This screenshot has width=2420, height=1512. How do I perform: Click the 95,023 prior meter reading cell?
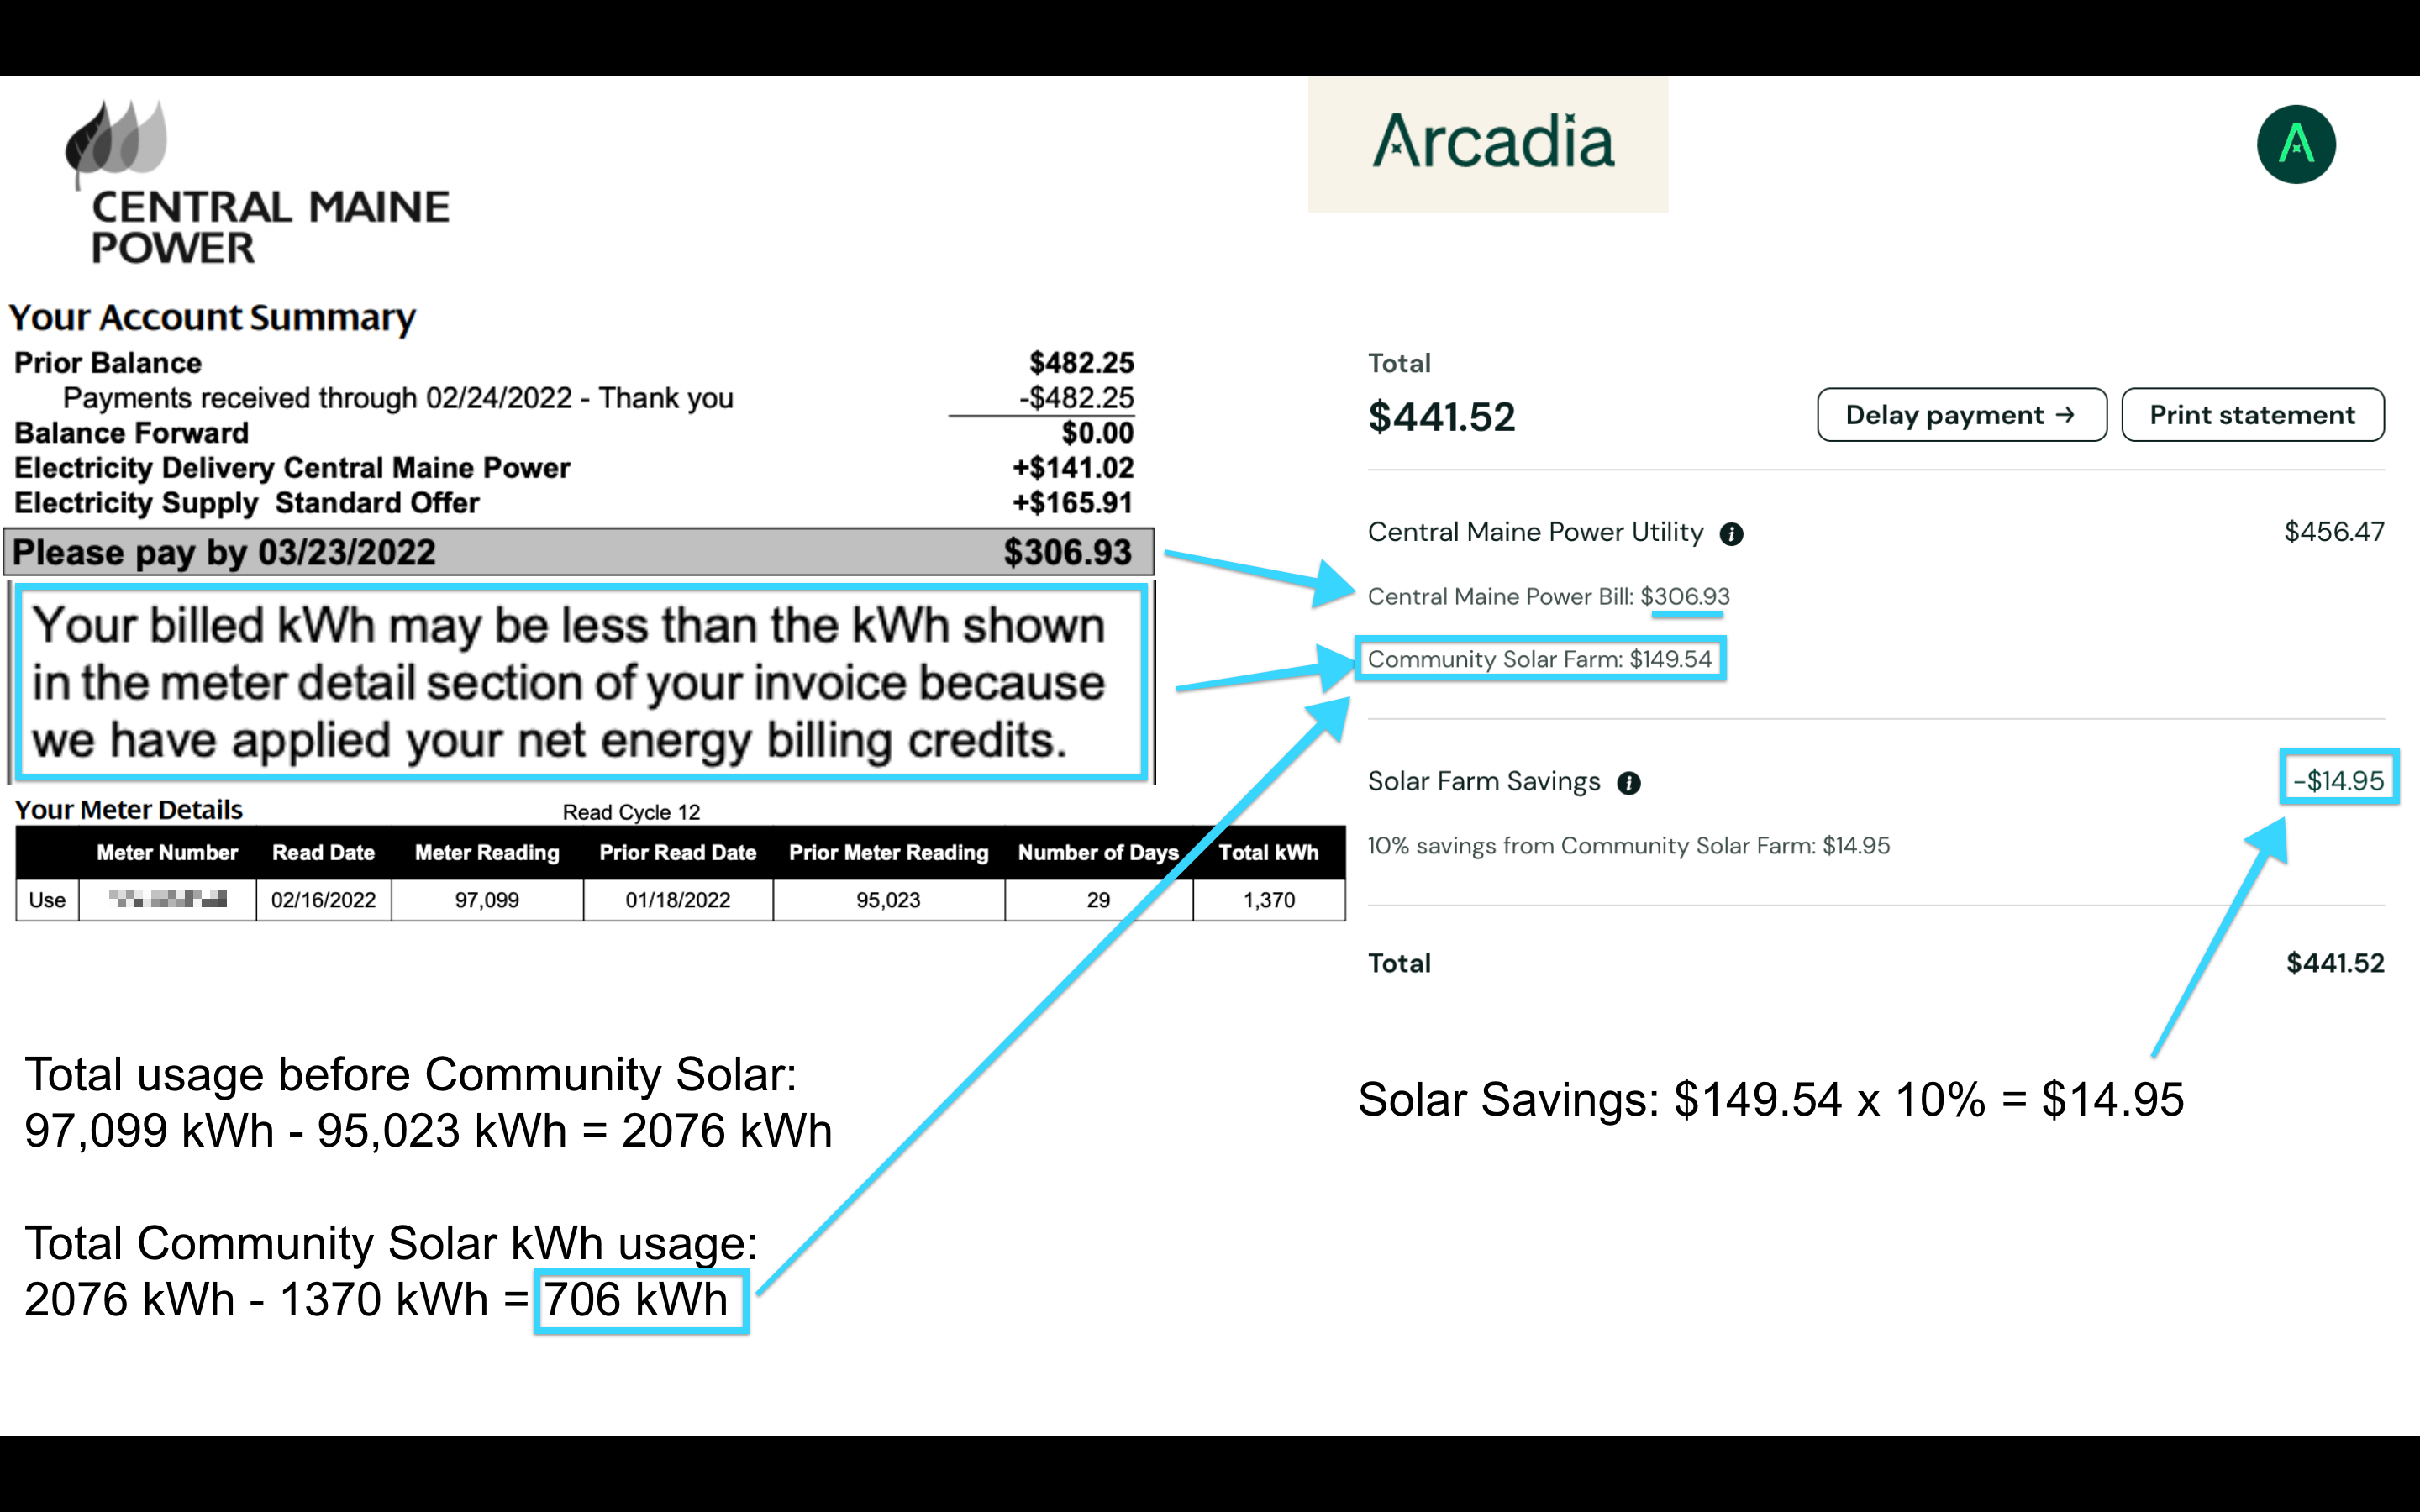tap(888, 900)
